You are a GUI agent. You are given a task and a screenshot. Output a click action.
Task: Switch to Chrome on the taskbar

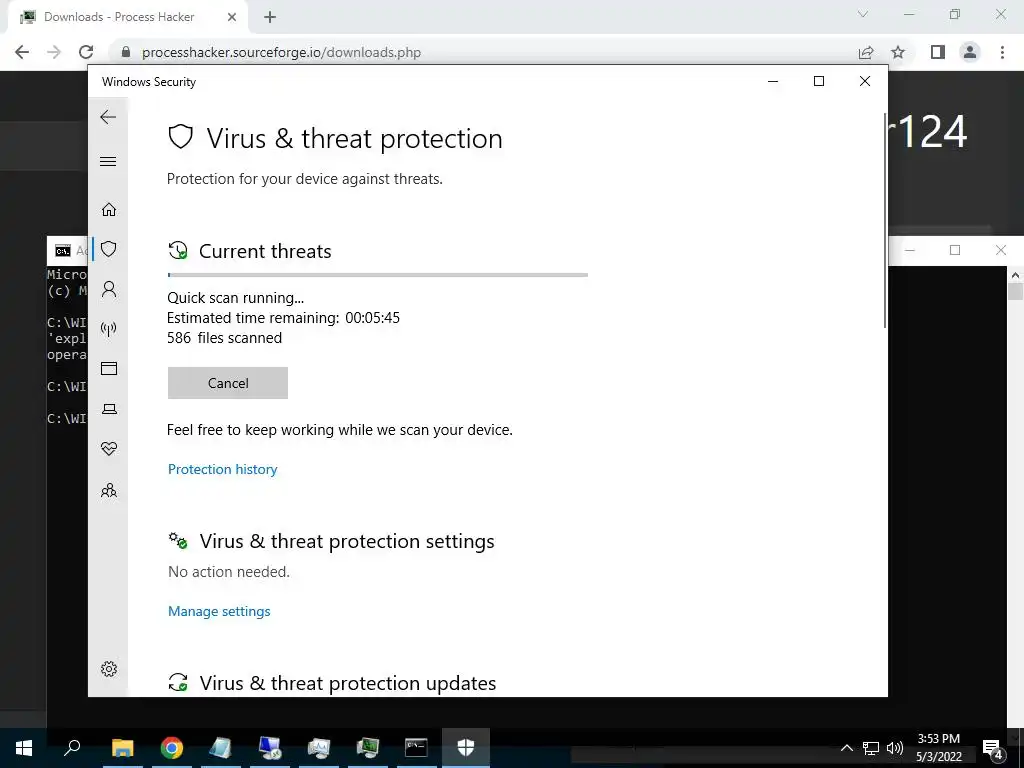pos(172,748)
